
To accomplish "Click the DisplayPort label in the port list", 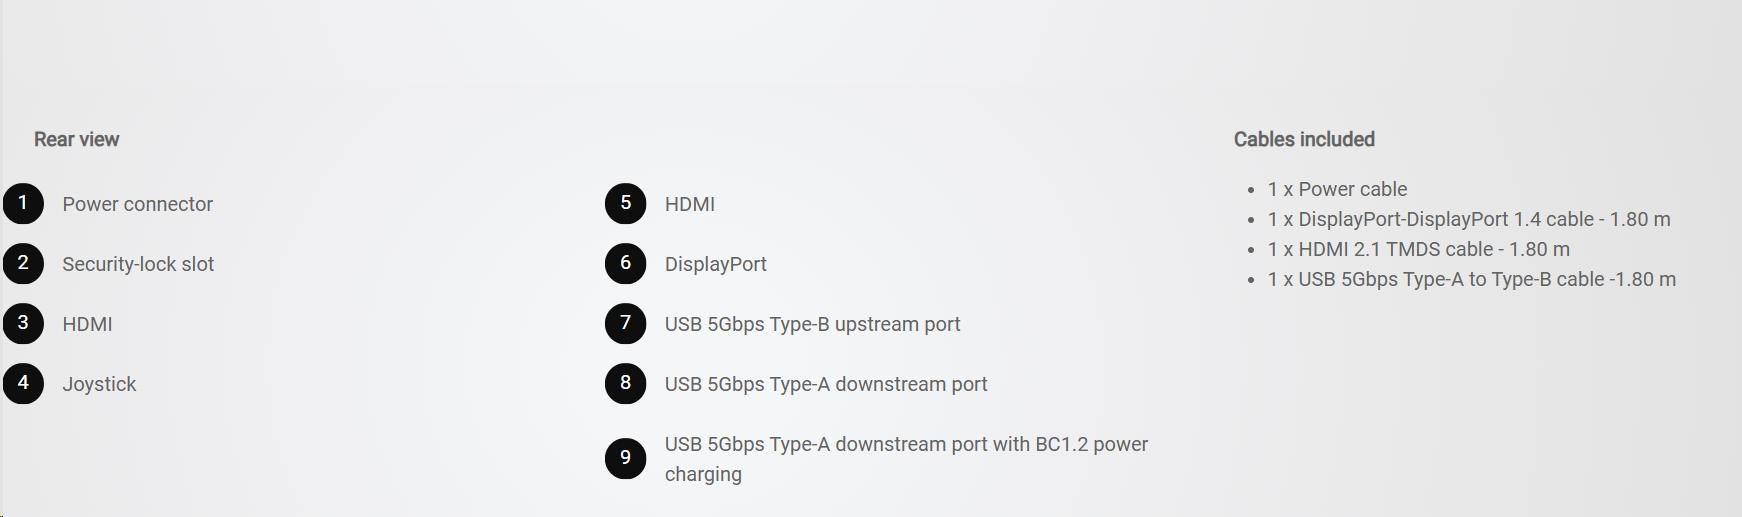I will (x=715, y=264).
